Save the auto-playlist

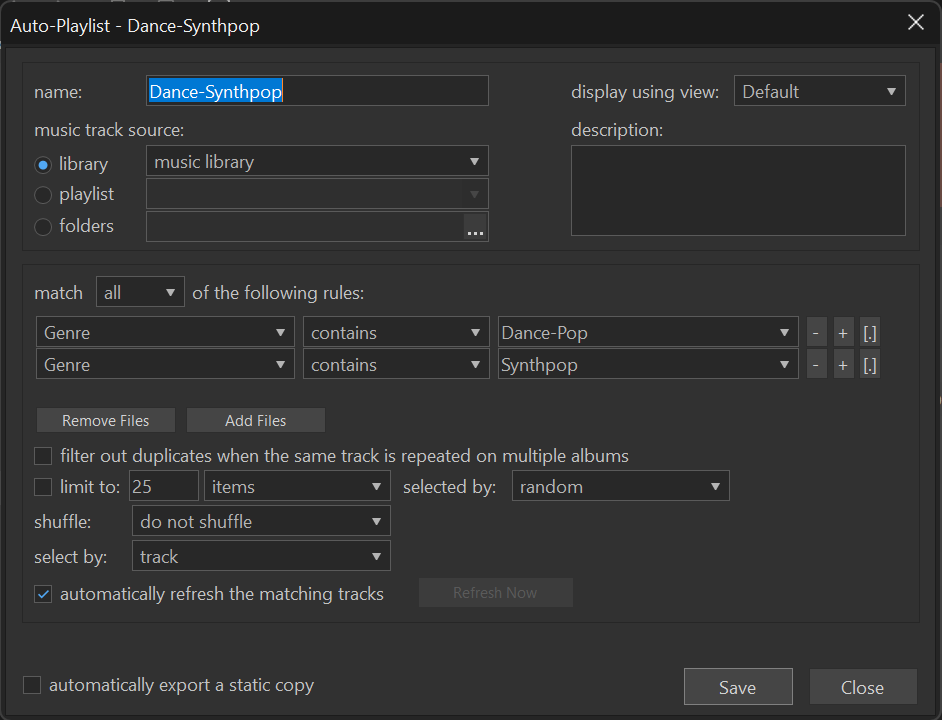tap(738, 687)
